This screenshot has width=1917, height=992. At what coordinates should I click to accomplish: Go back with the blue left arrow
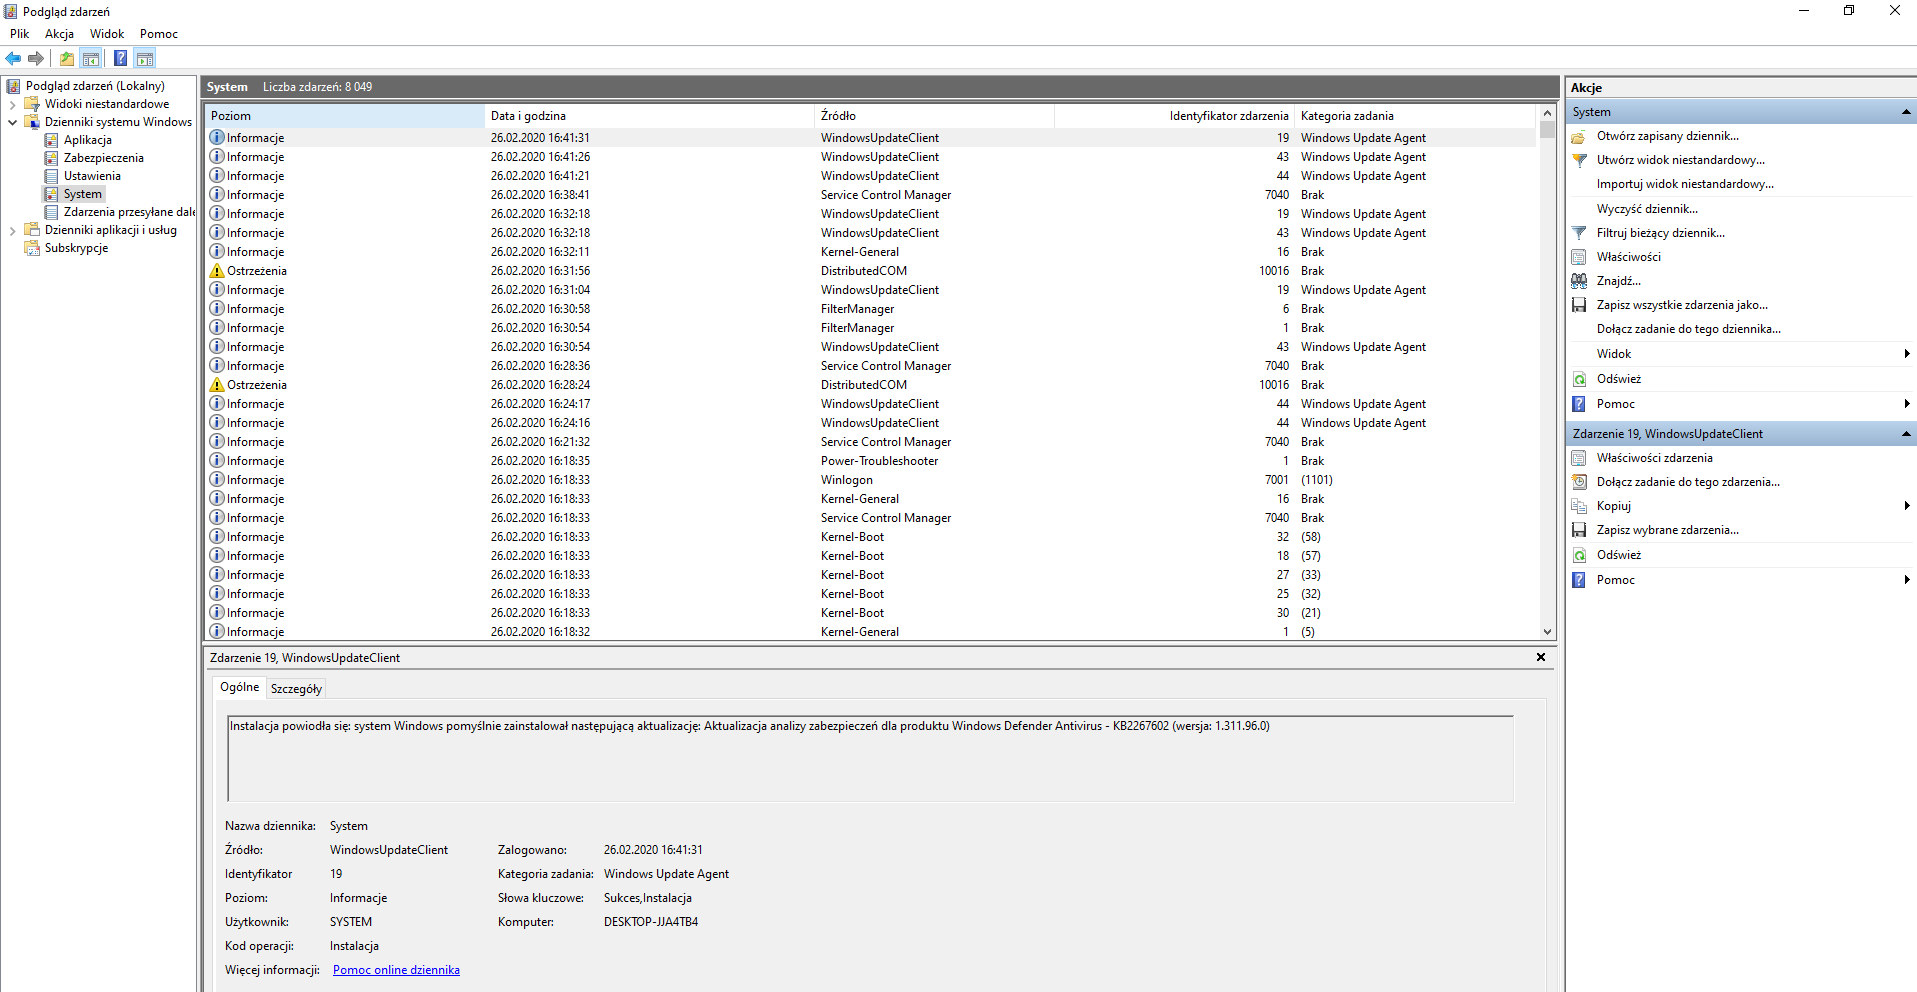[x=13, y=58]
